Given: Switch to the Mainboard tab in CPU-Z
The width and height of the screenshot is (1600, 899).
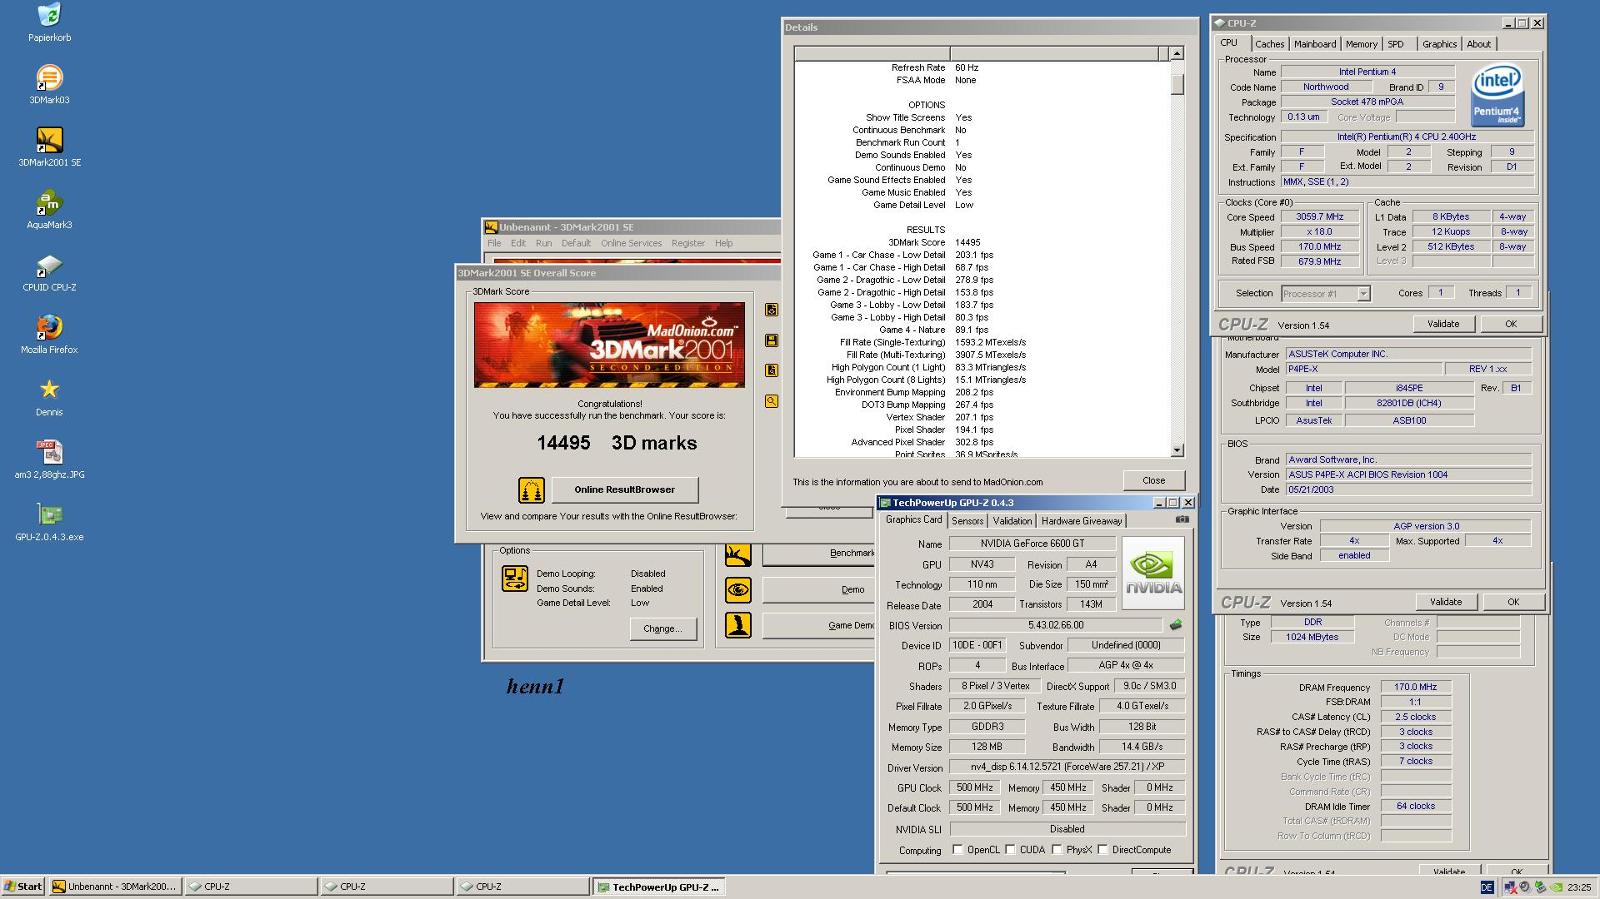Looking at the screenshot, I should [x=1315, y=44].
